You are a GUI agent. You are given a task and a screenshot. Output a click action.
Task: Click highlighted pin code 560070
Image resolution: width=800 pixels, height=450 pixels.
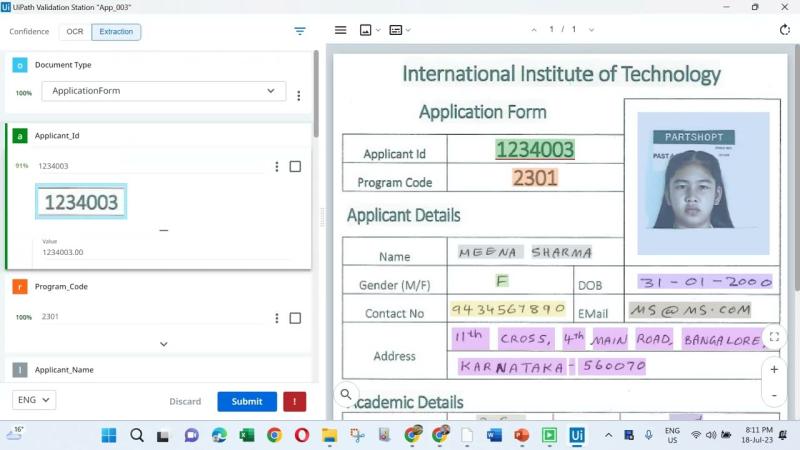click(x=614, y=366)
